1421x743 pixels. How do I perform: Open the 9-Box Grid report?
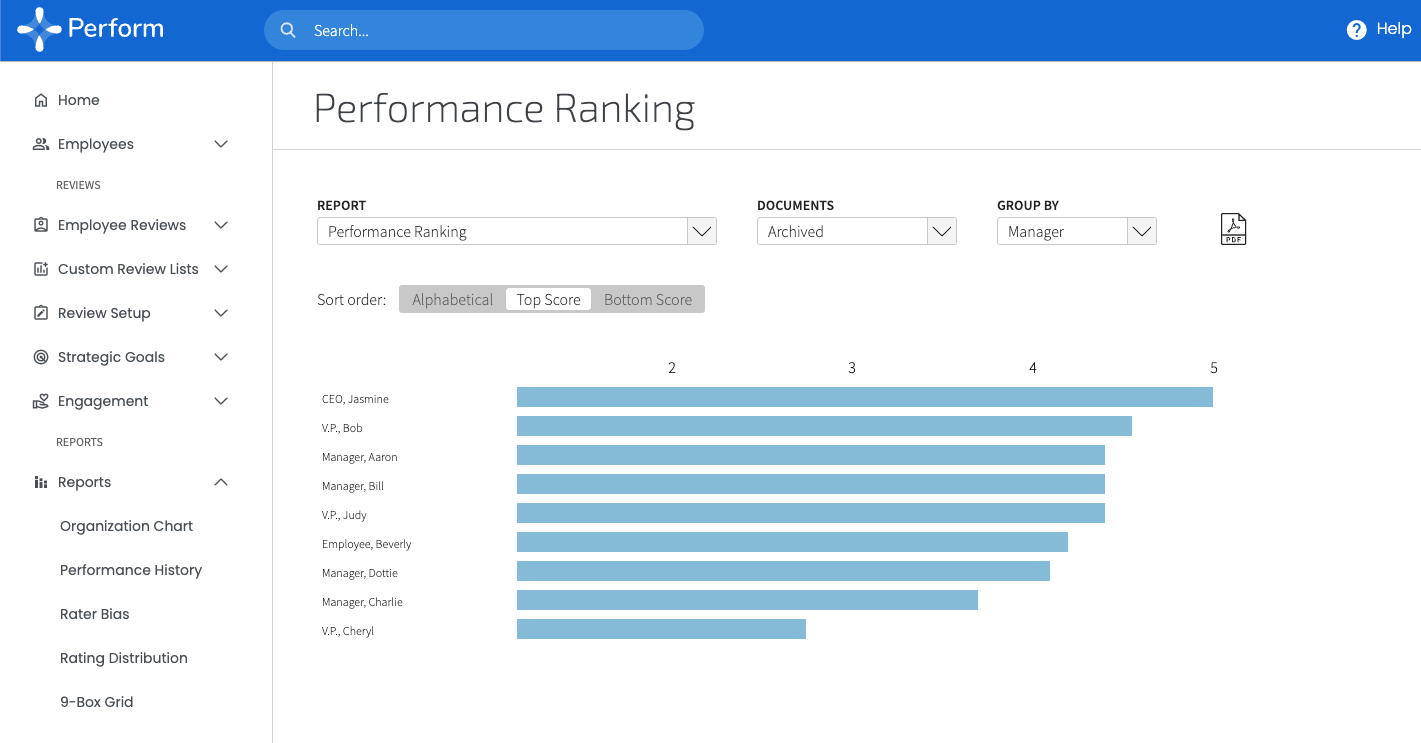click(97, 702)
